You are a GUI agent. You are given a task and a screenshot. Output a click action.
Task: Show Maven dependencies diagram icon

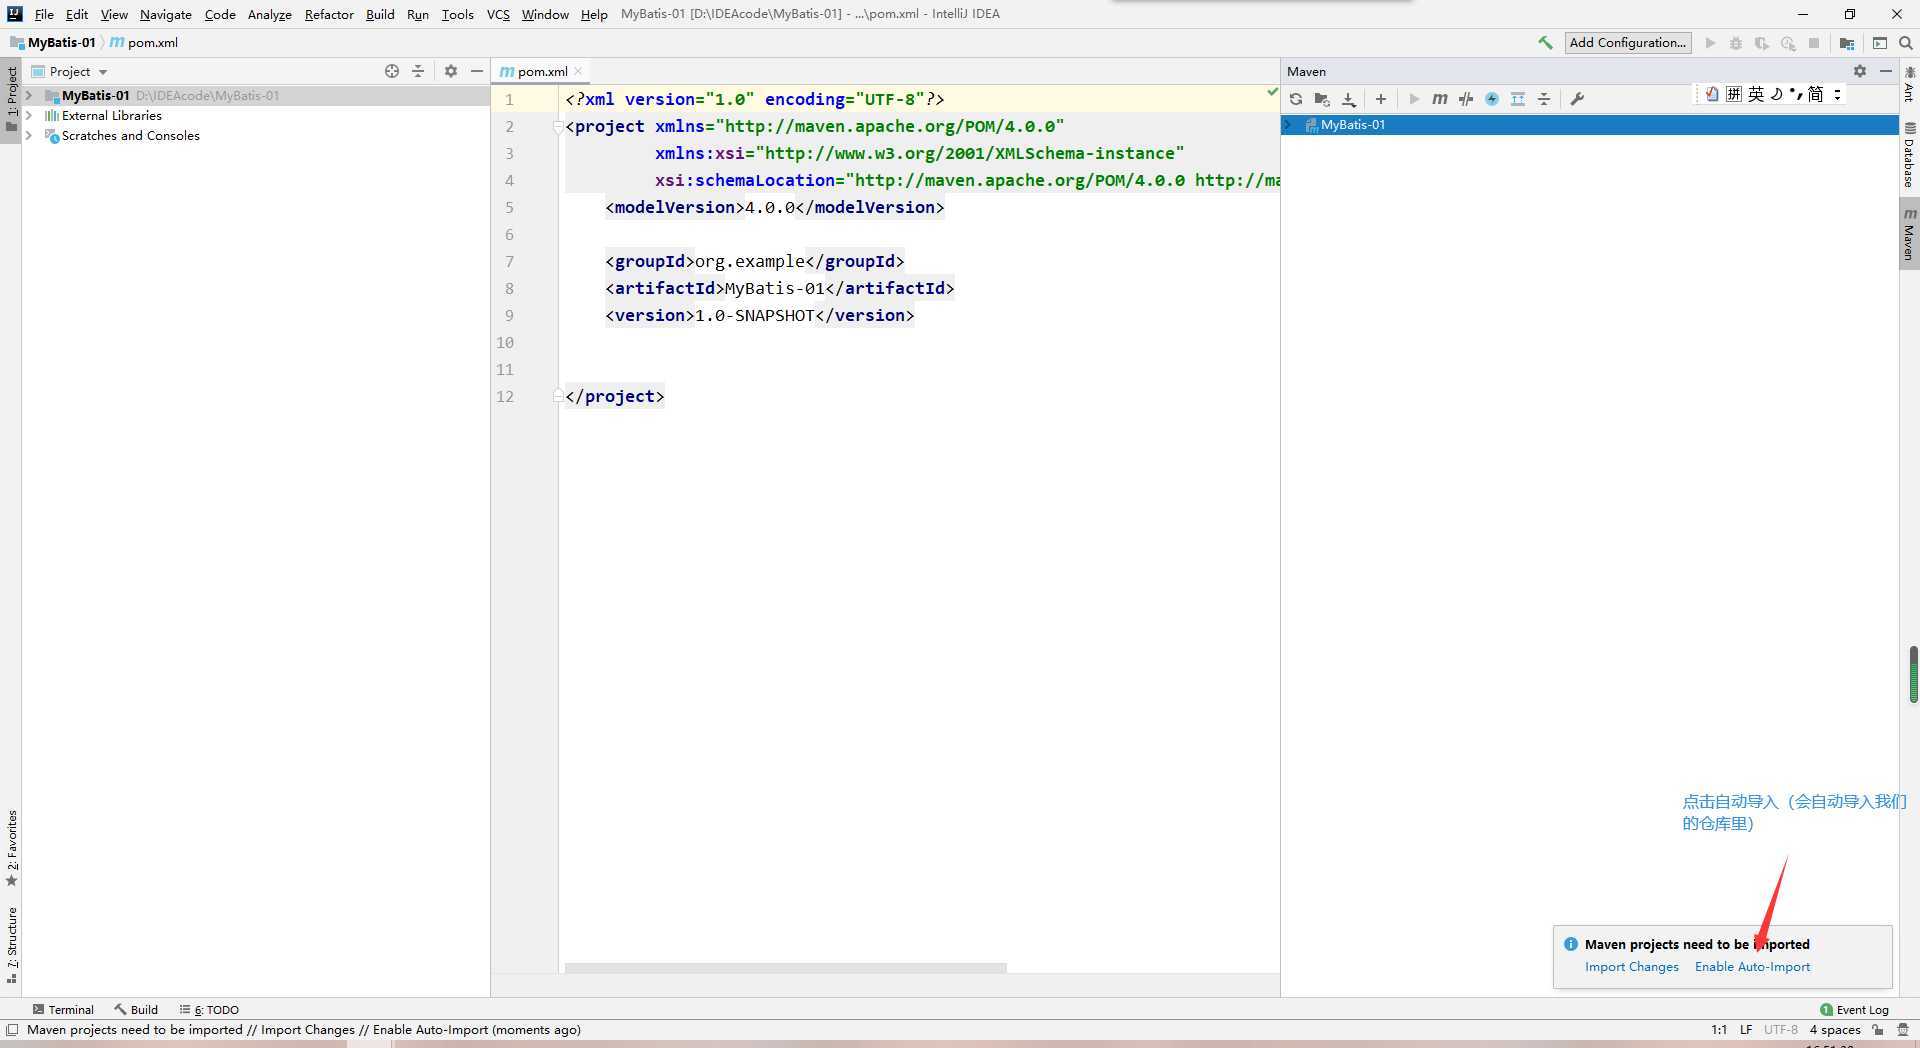[x=1518, y=99]
